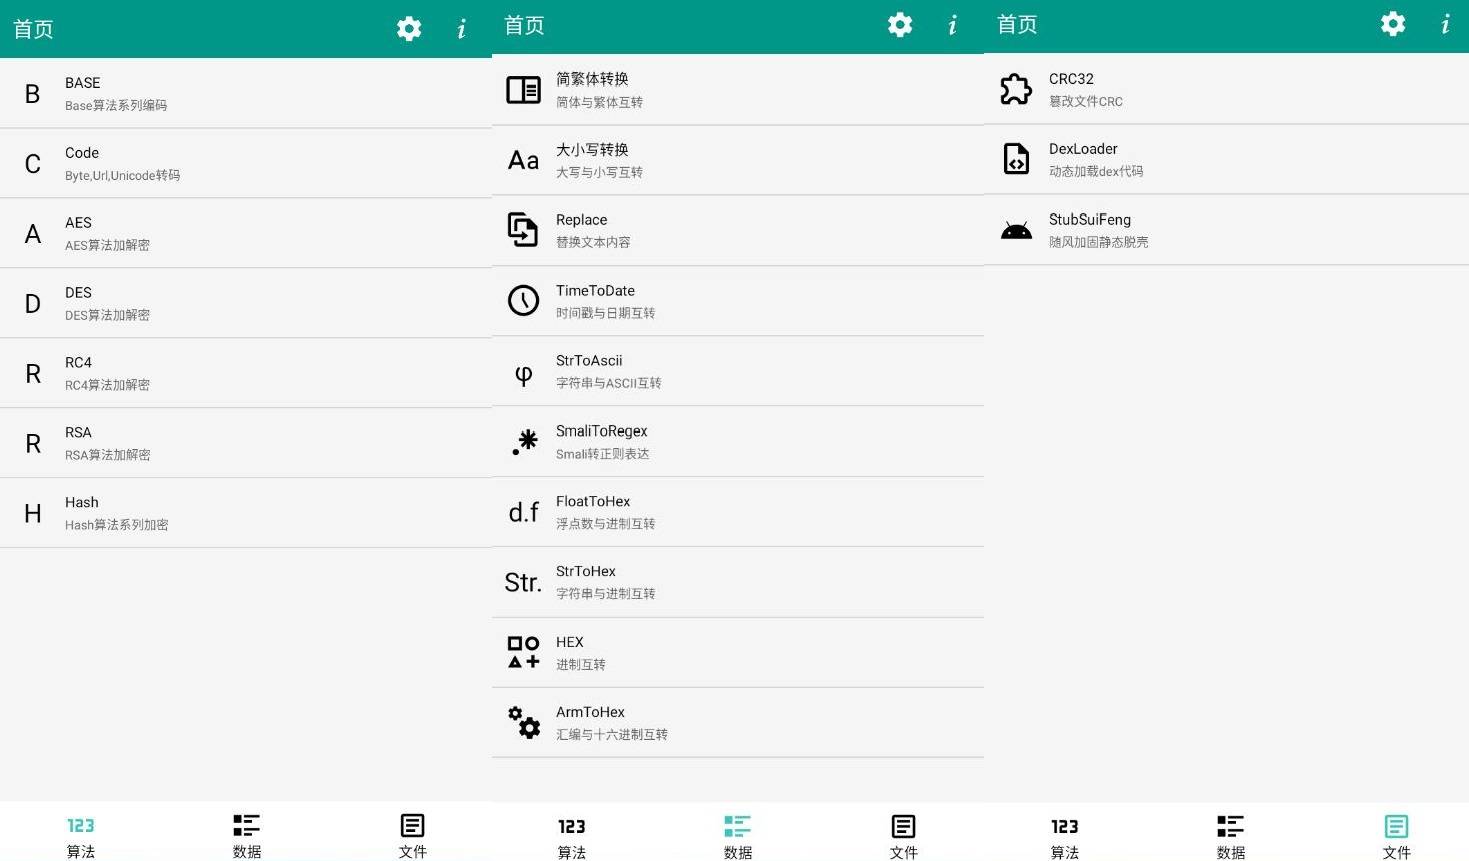Tap the A letter icon for AES
The width and height of the screenshot is (1469, 861).
[33, 234]
